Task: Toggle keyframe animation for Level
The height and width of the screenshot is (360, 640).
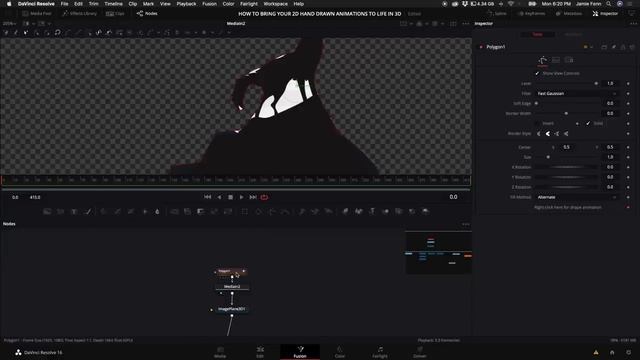Action: point(628,83)
